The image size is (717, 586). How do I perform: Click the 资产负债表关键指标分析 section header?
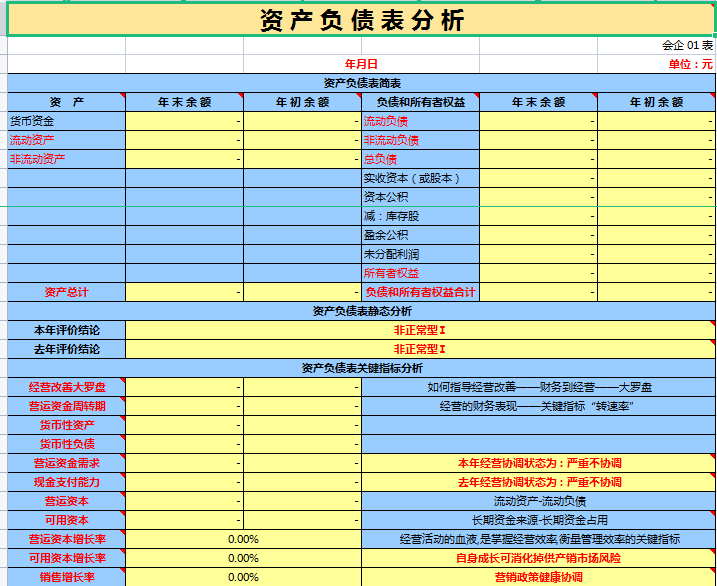point(361,368)
